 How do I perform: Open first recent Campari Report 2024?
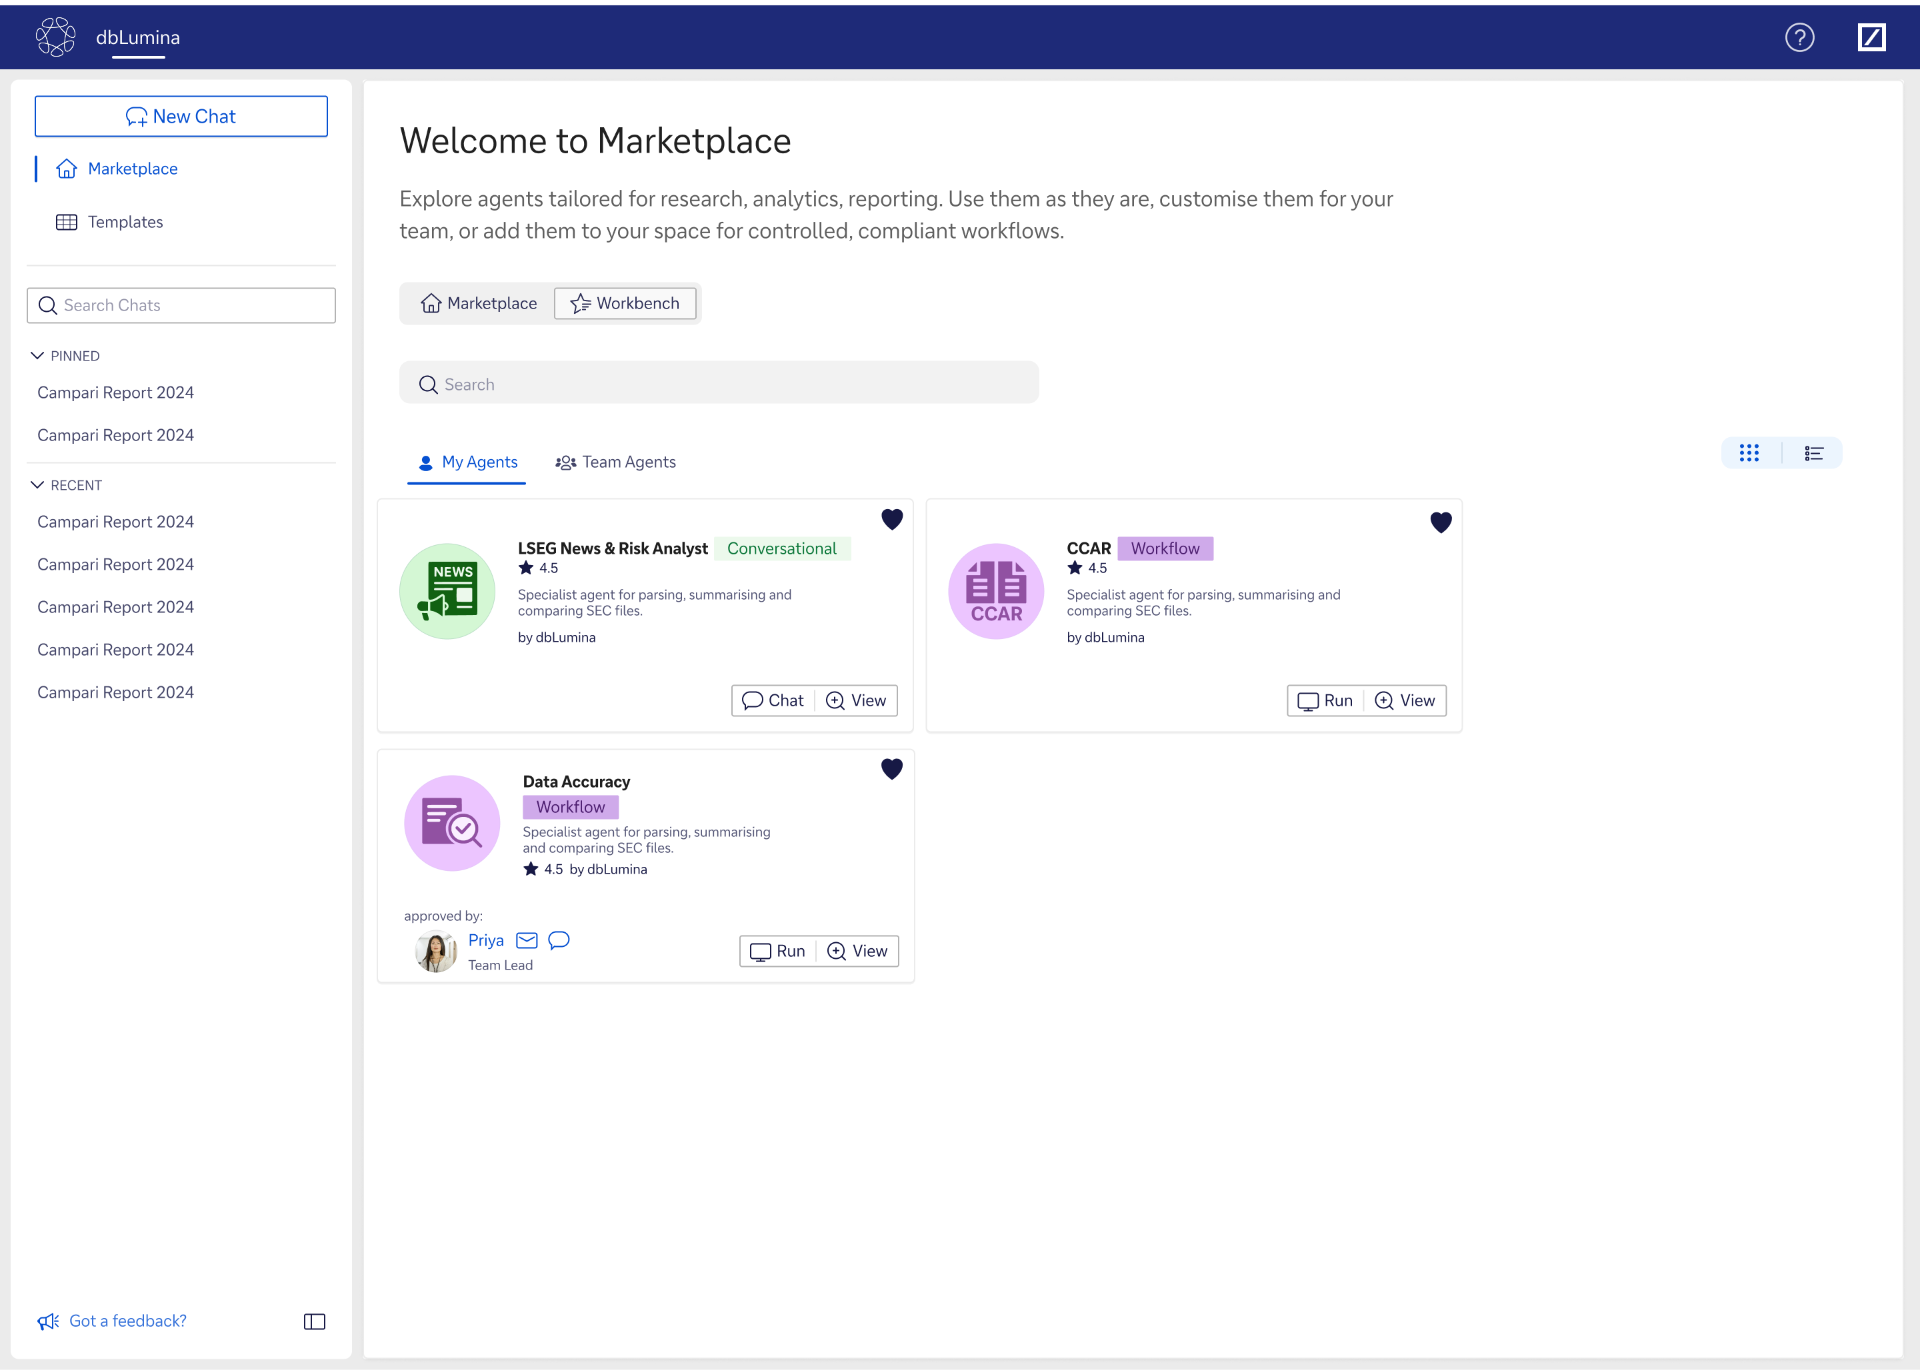tap(115, 522)
